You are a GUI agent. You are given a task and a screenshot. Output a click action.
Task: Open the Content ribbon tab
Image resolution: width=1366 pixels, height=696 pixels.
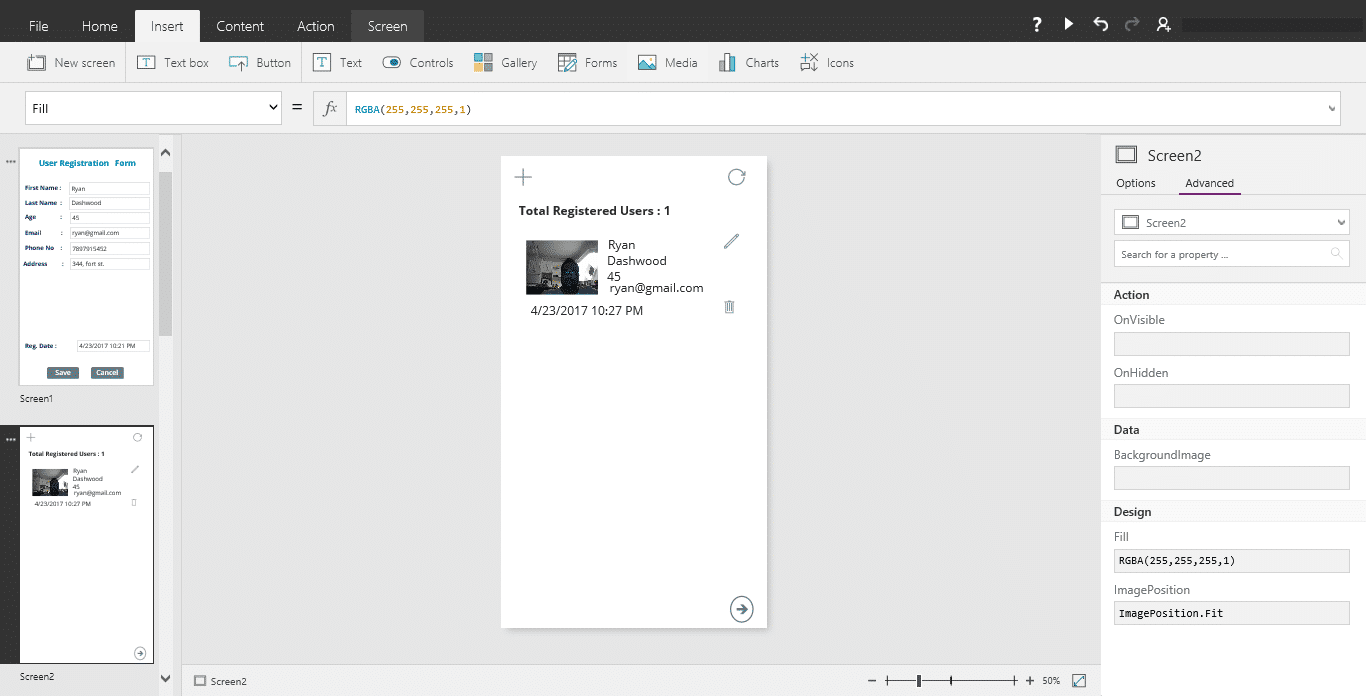pos(240,26)
